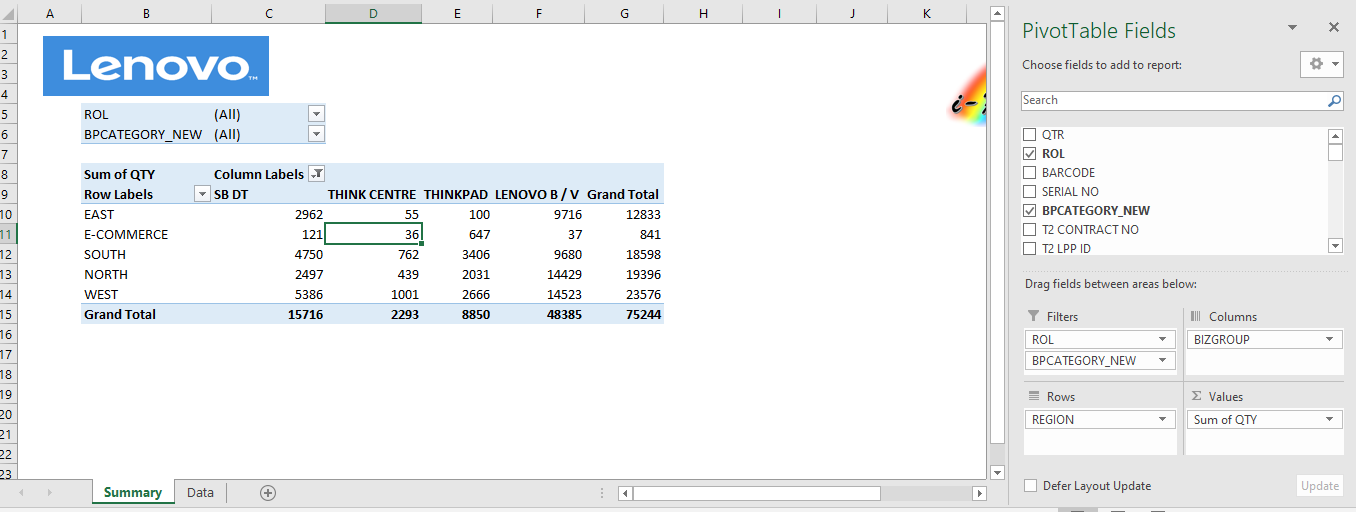This screenshot has width=1356, height=512.
Task: Expand the Row Labels dropdown
Action: pos(202,194)
